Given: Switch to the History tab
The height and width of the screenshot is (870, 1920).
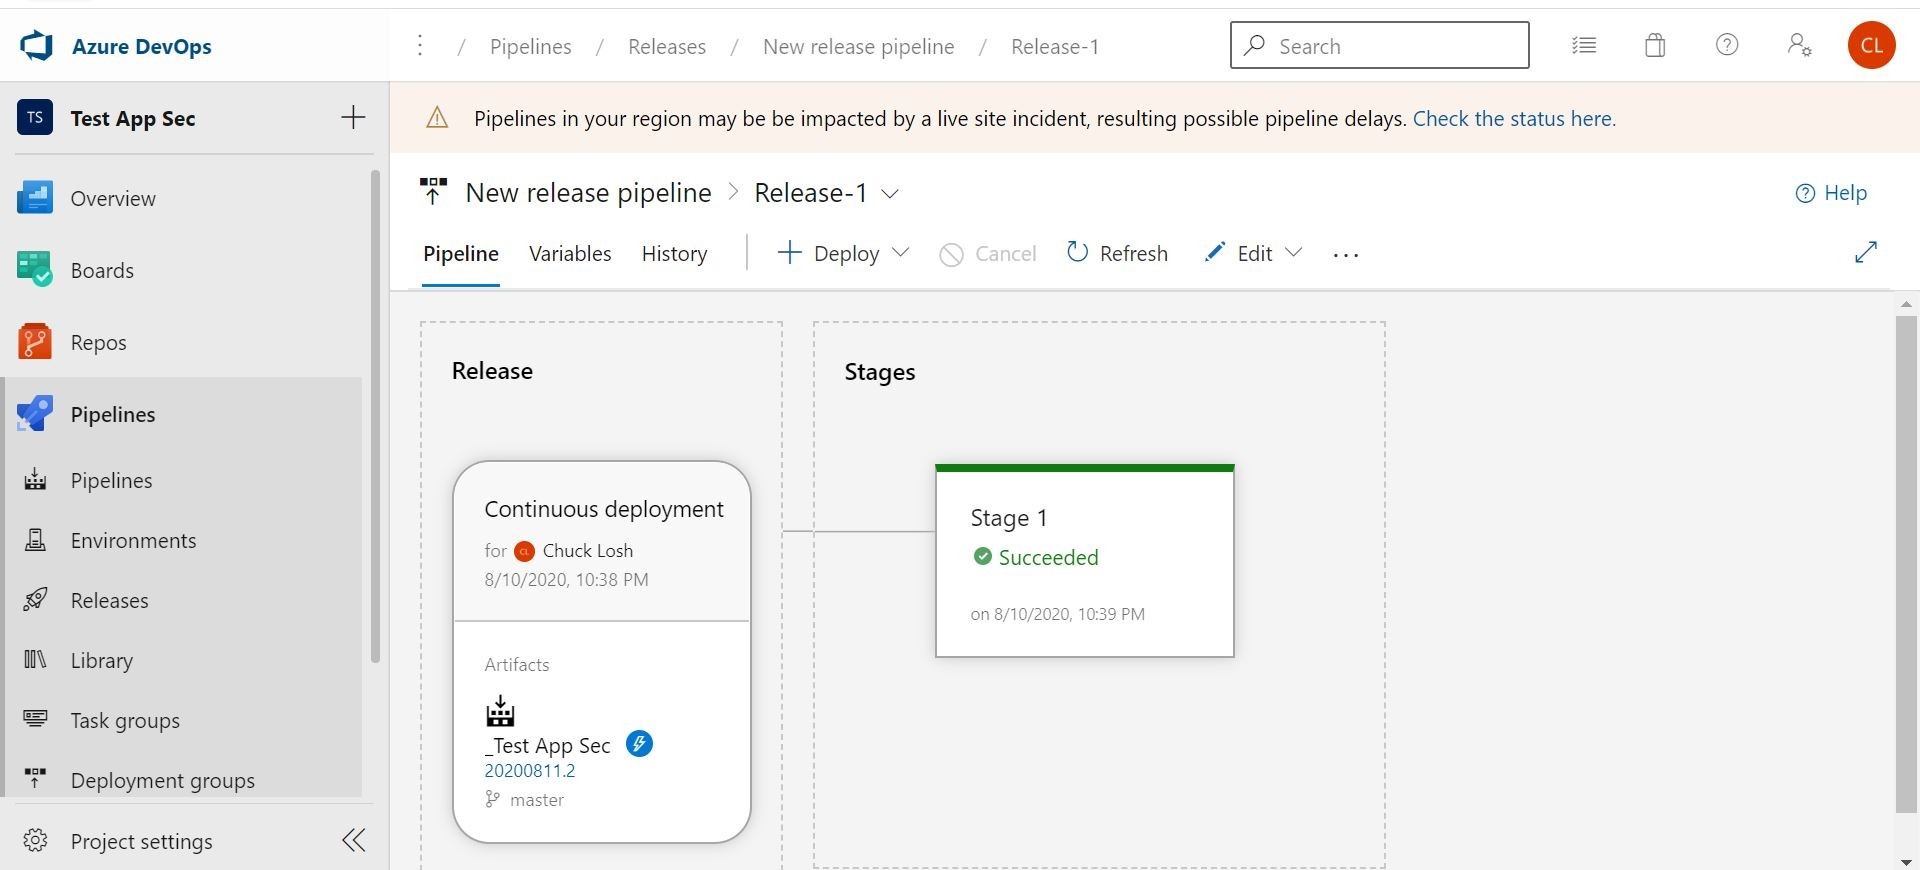Looking at the screenshot, I should [x=674, y=254].
